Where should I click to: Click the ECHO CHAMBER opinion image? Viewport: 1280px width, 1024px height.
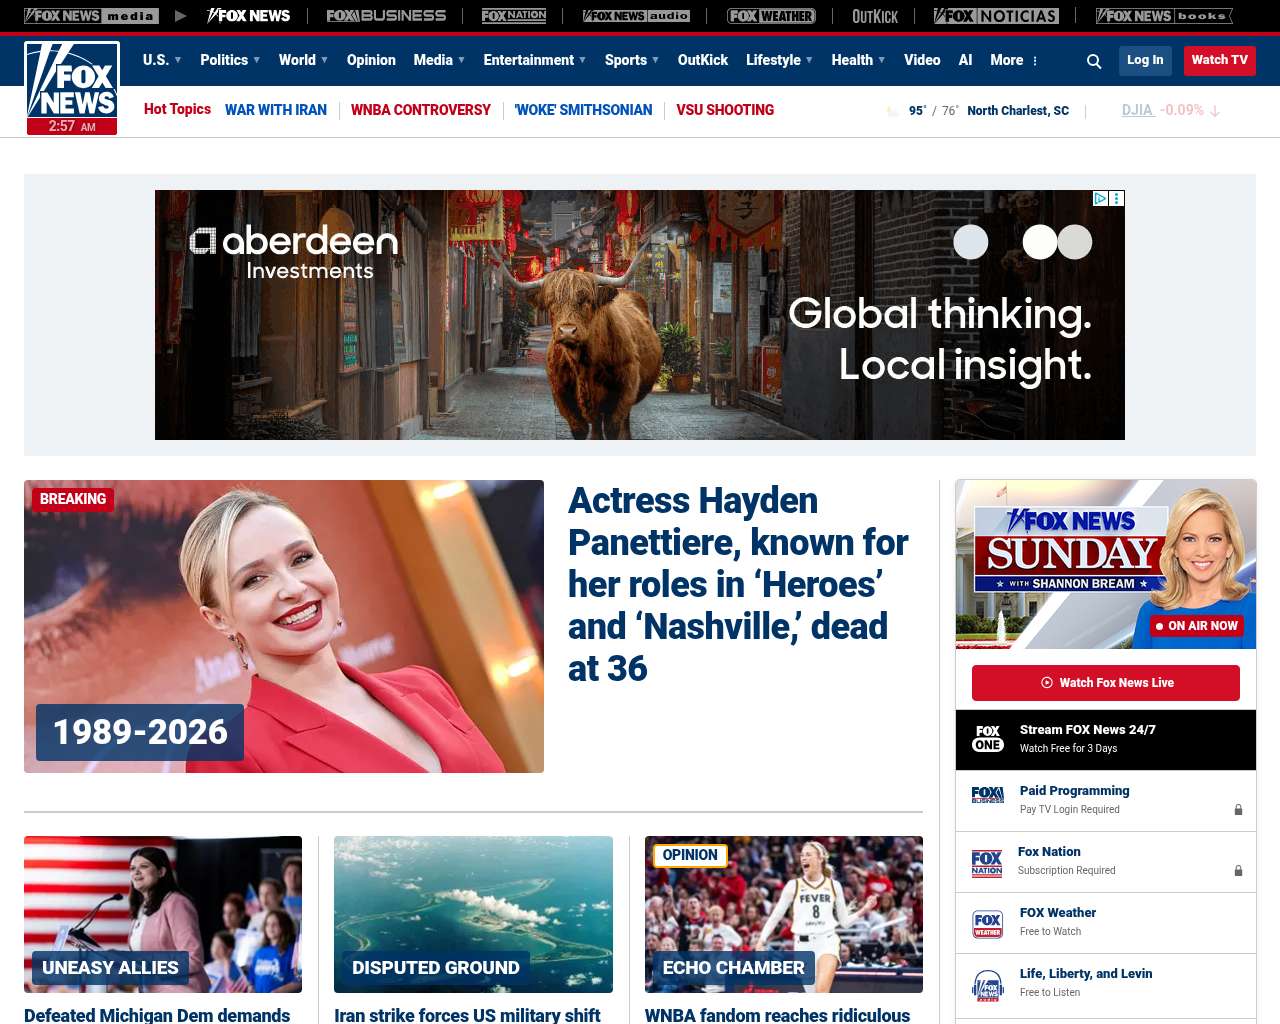pos(784,914)
